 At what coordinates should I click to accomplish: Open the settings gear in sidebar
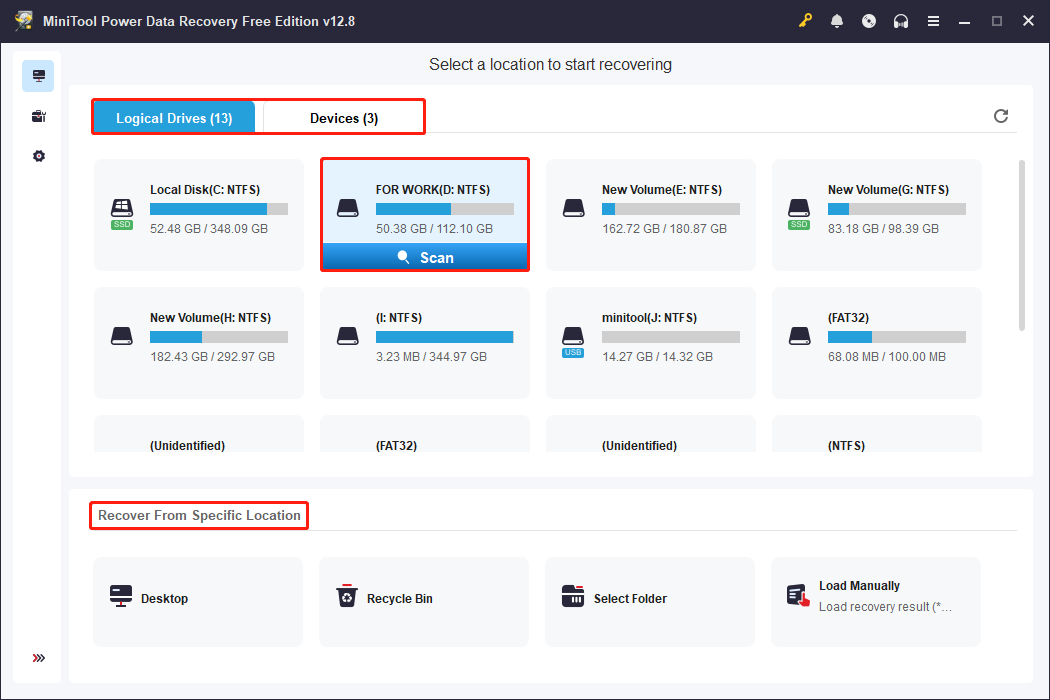[x=38, y=156]
